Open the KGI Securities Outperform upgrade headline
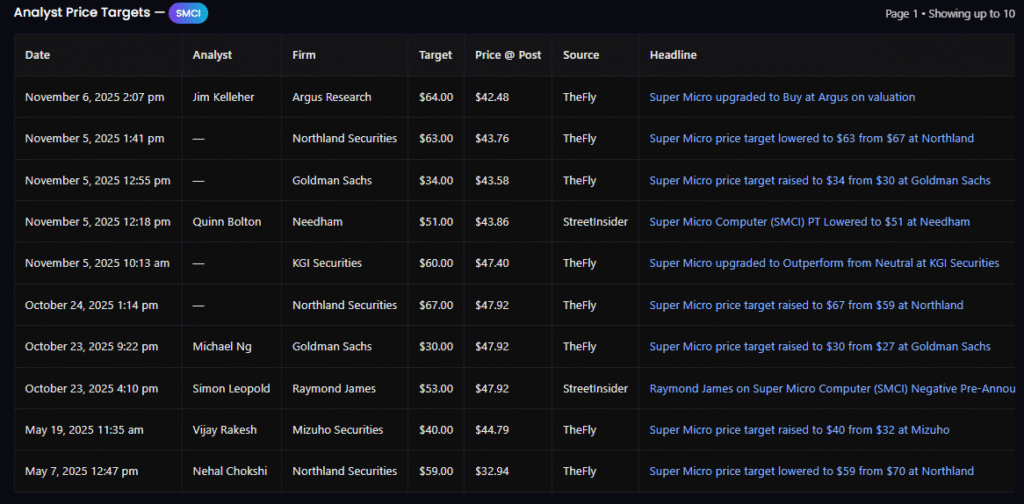Image resolution: width=1024 pixels, height=504 pixels. tap(824, 263)
